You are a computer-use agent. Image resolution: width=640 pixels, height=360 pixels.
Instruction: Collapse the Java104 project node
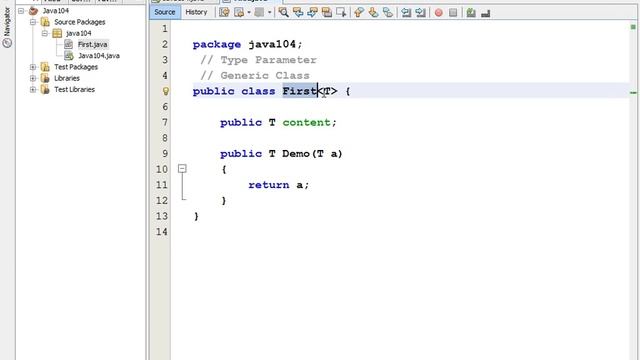click(21, 11)
